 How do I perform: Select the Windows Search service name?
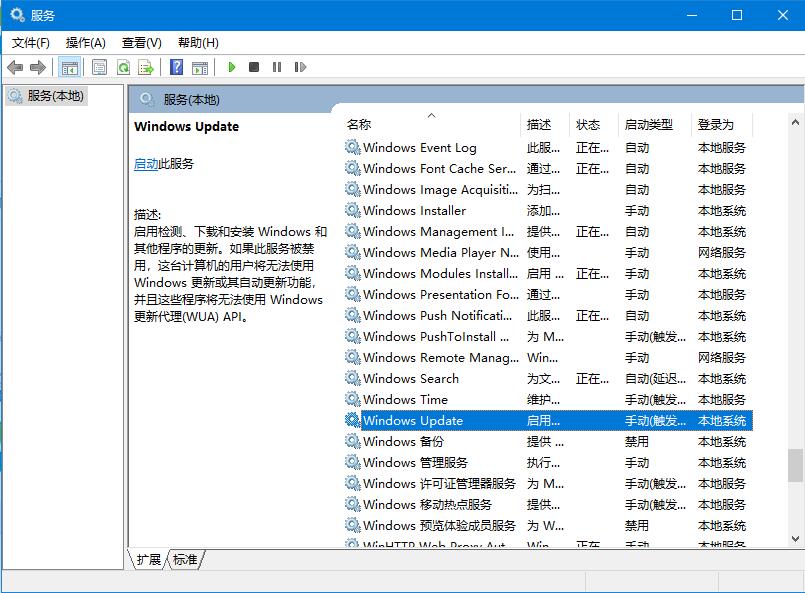(411, 378)
